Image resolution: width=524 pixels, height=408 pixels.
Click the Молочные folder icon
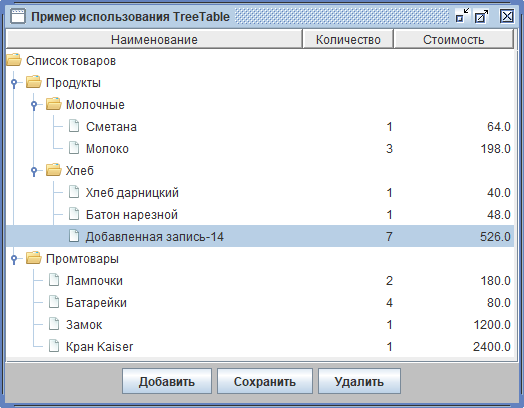53,104
